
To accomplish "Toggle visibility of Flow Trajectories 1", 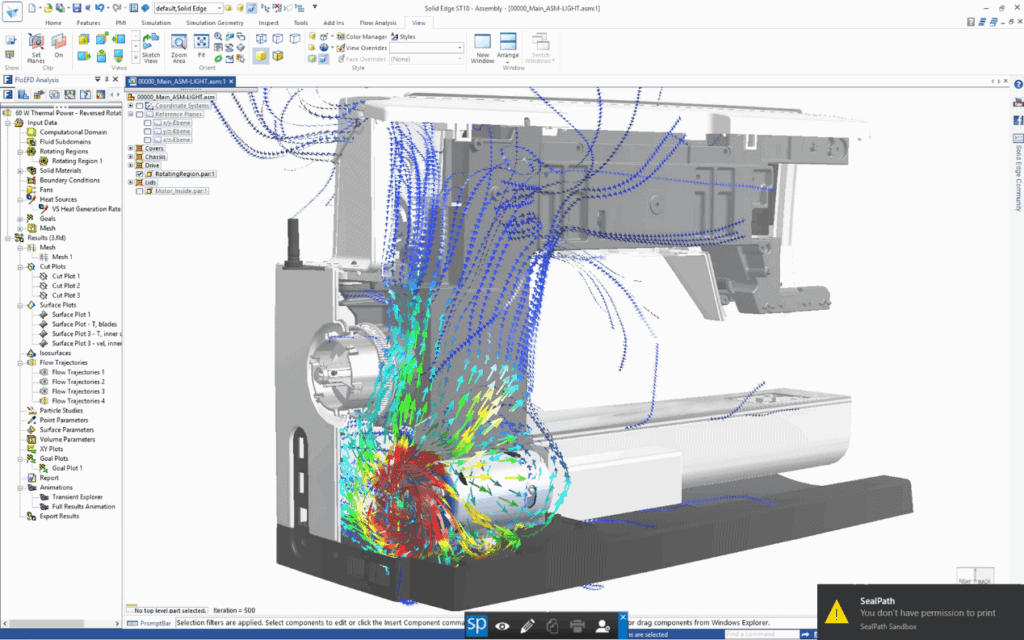I will click(44, 372).
